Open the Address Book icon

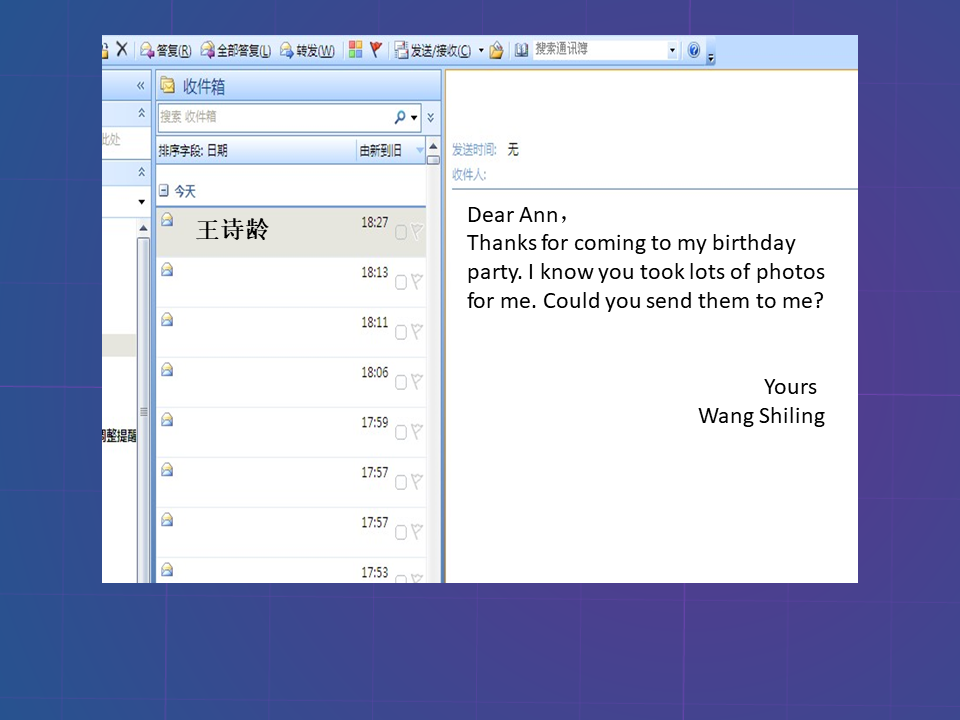[521, 50]
